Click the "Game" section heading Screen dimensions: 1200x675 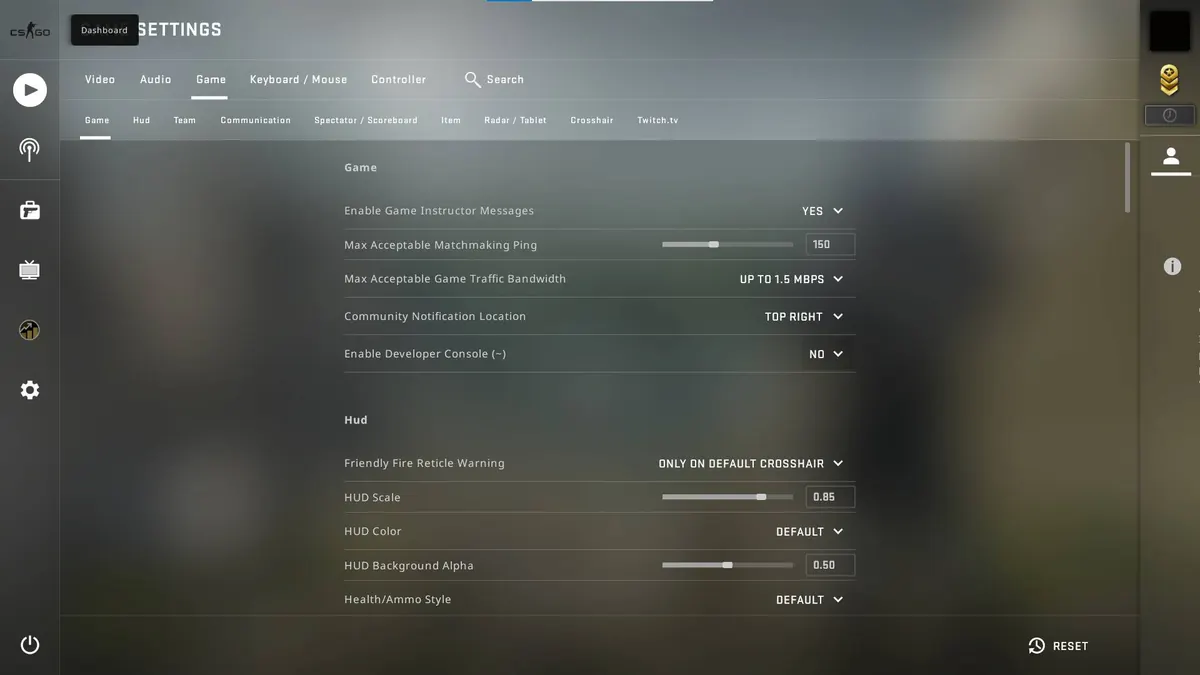pos(361,168)
